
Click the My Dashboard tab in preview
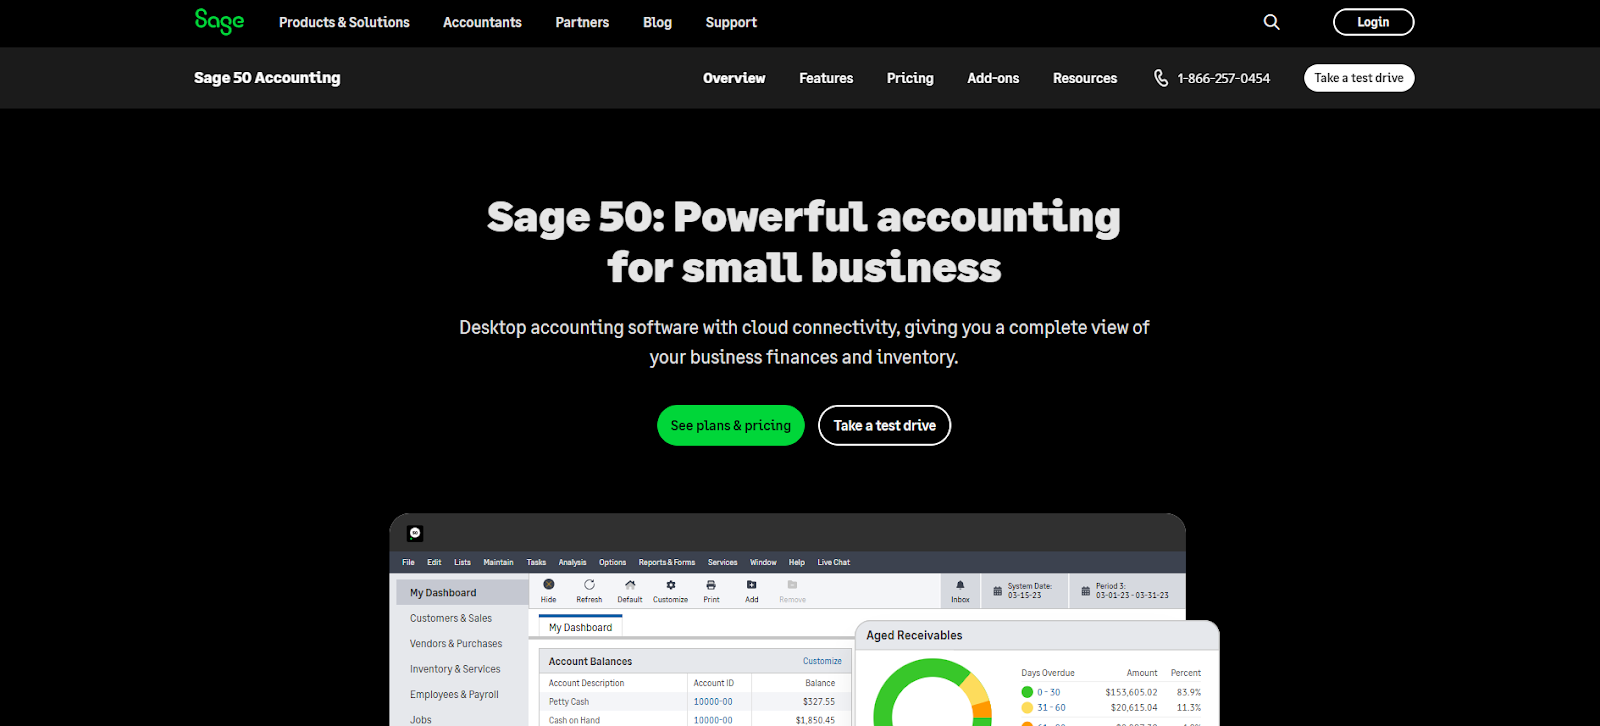tap(580, 627)
